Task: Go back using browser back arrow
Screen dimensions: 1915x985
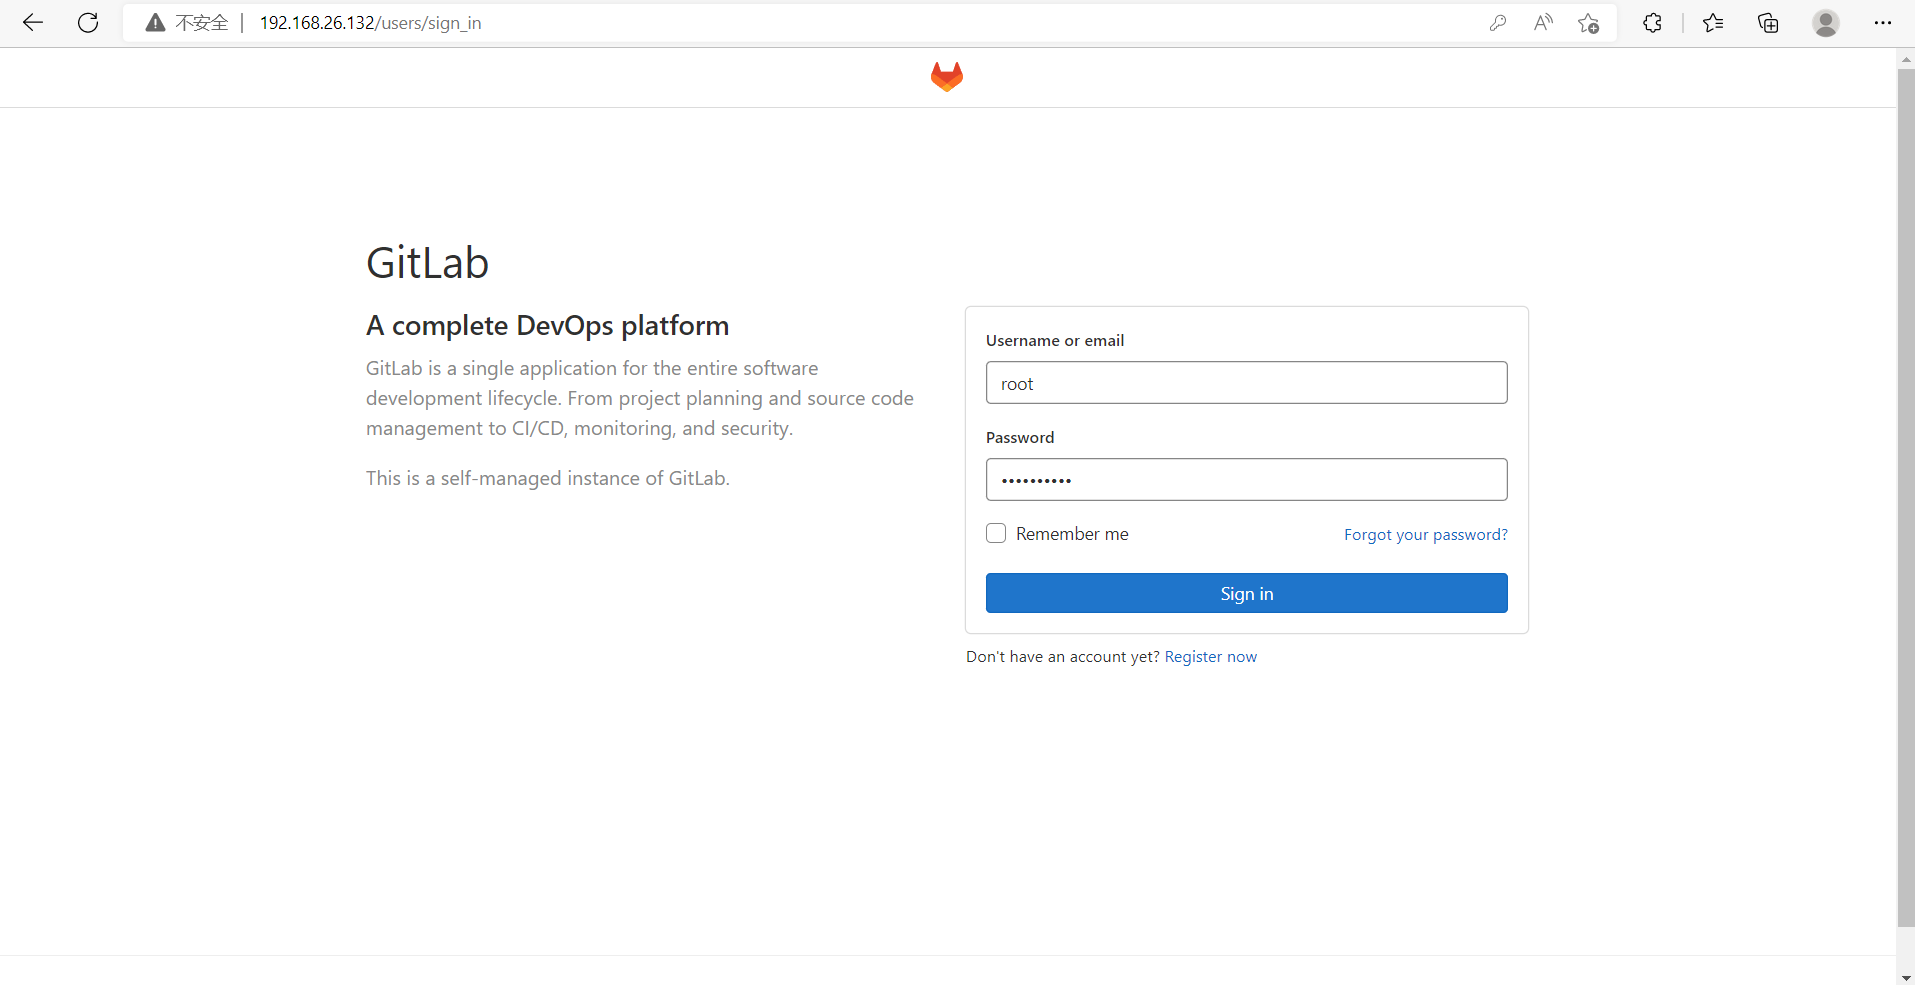Action: (33, 23)
